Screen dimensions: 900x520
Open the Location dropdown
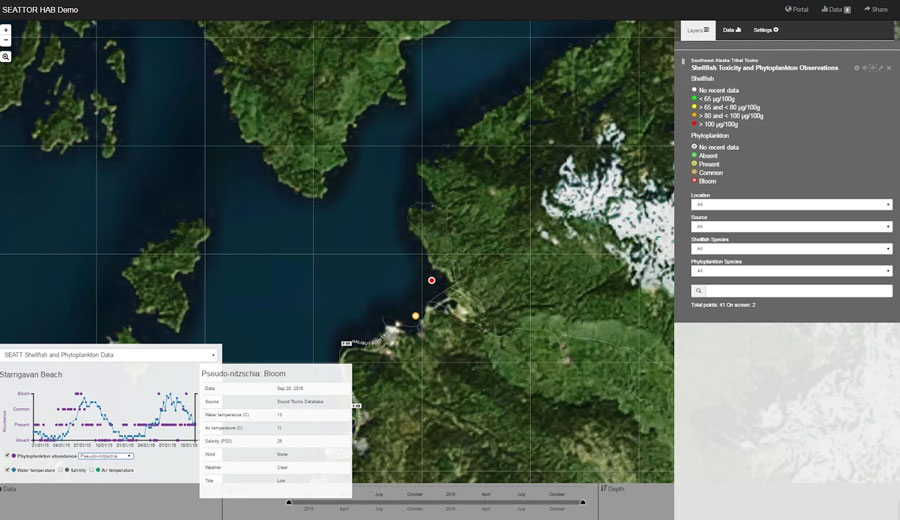click(791, 205)
